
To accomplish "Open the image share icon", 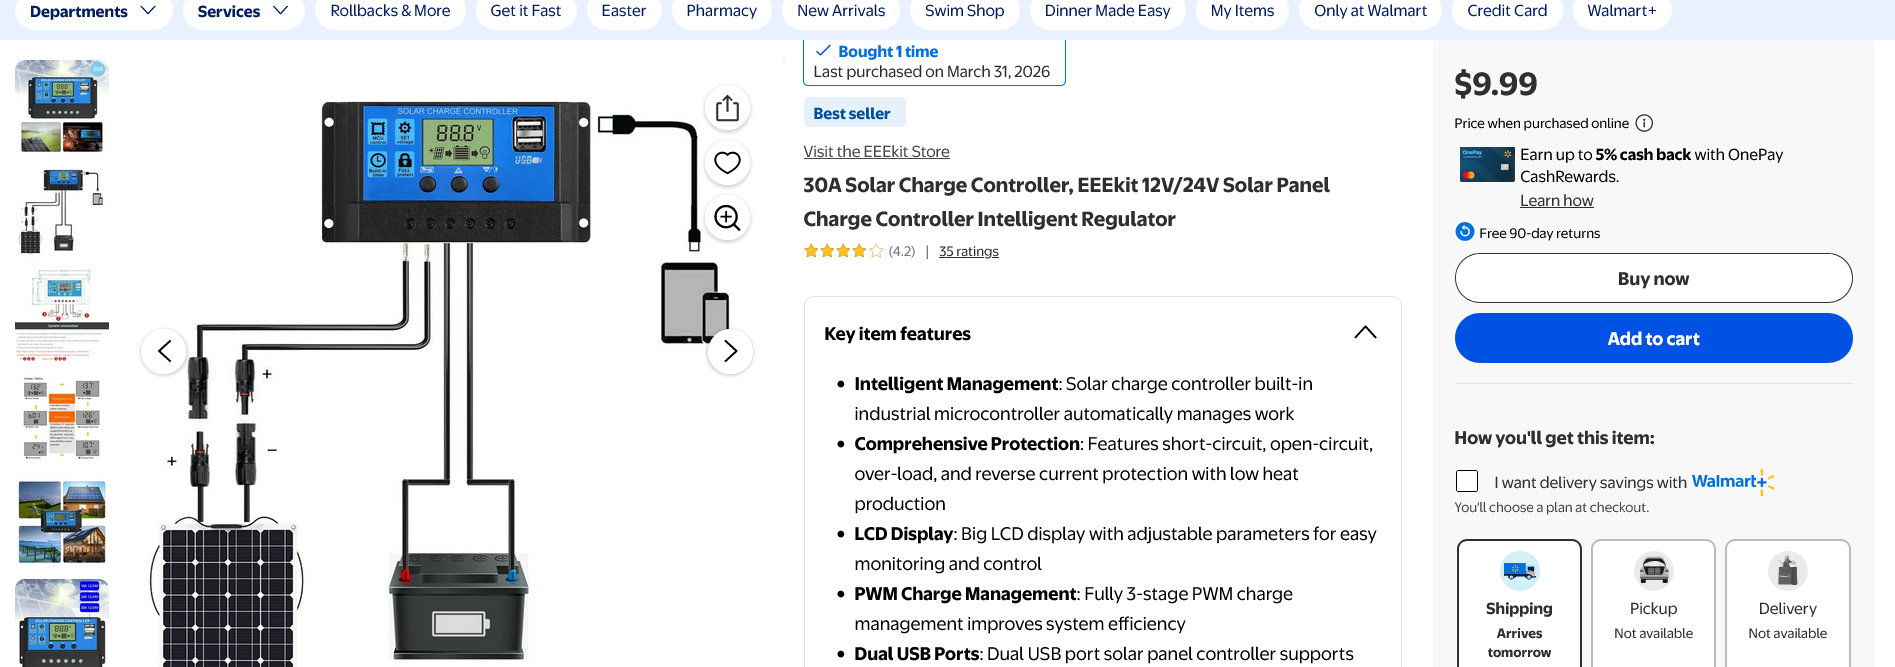I will point(727,107).
